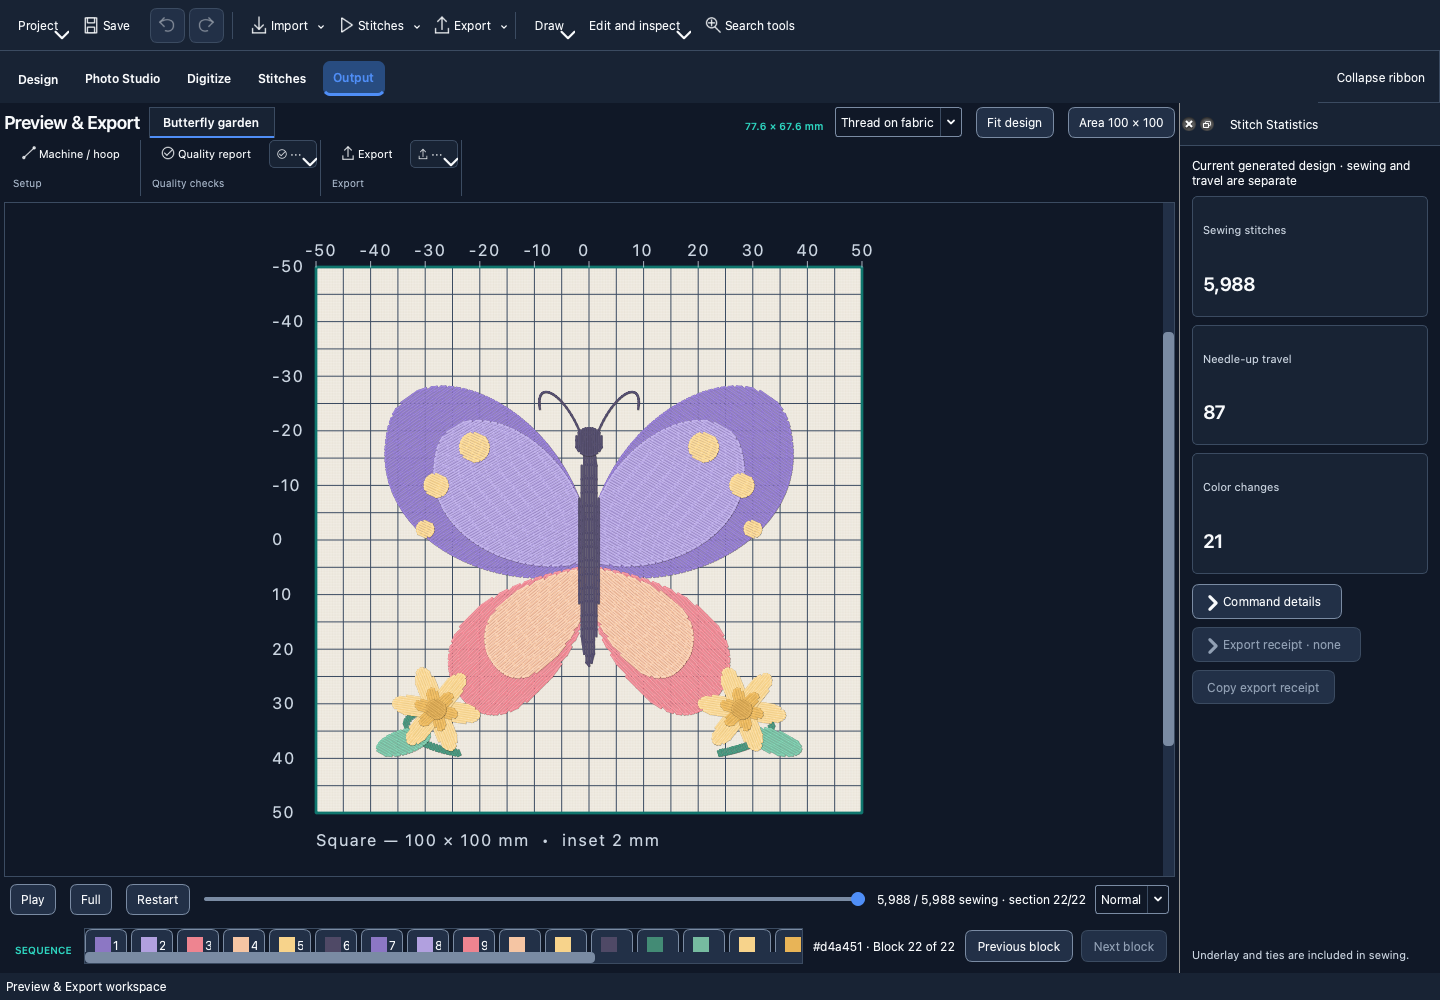The width and height of the screenshot is (1440, 1000).
Task: Click the Fit design button
Action: click(x=1014, y=122)
